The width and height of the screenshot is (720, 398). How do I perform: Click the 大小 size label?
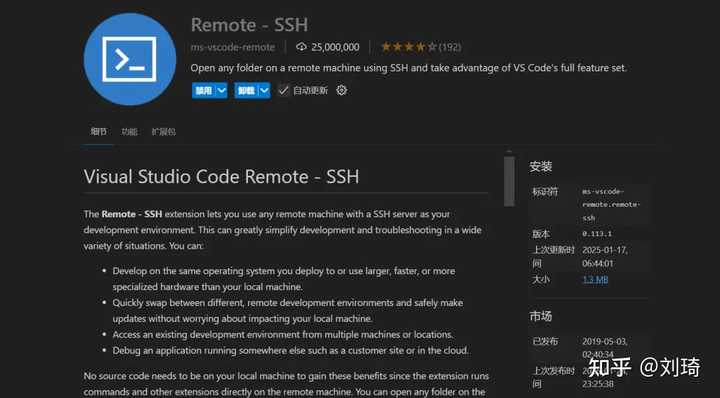(541, 279)
